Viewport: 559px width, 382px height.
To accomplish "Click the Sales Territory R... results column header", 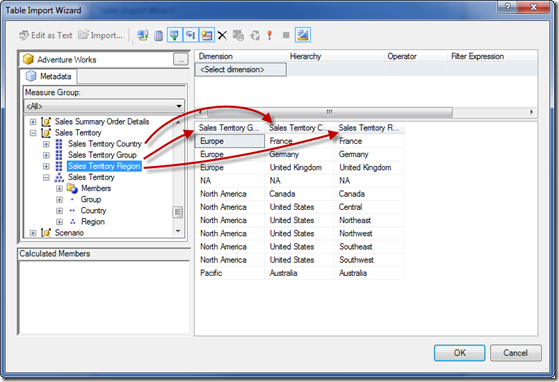I will pyautogui.click(x=369, y=128).
